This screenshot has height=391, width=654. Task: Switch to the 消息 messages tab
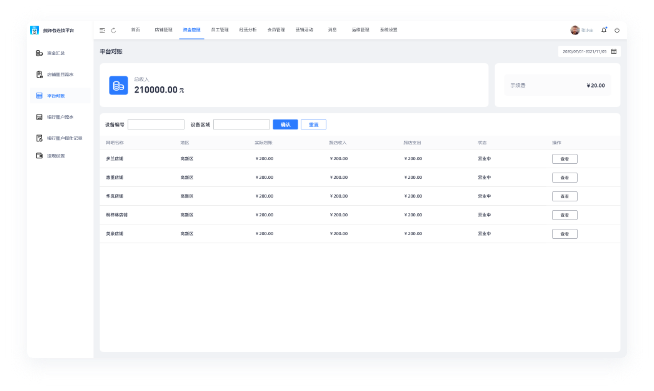pos(332,30)
